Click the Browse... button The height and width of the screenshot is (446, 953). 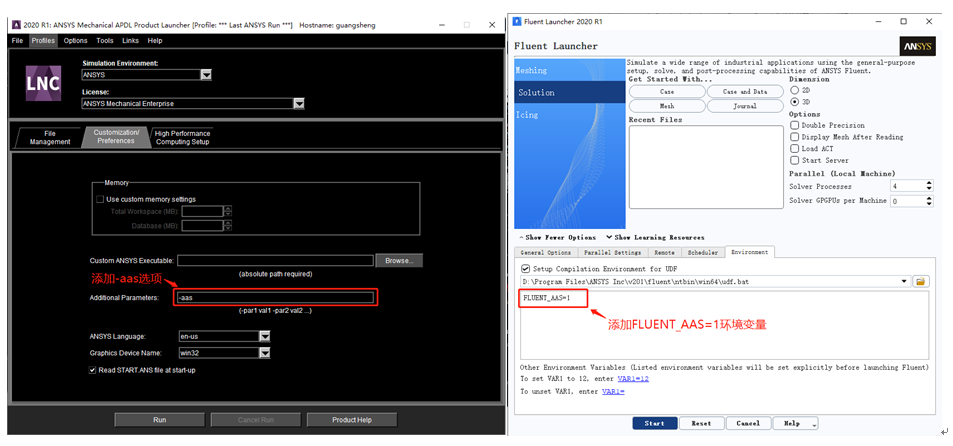[x=399, y=261]
